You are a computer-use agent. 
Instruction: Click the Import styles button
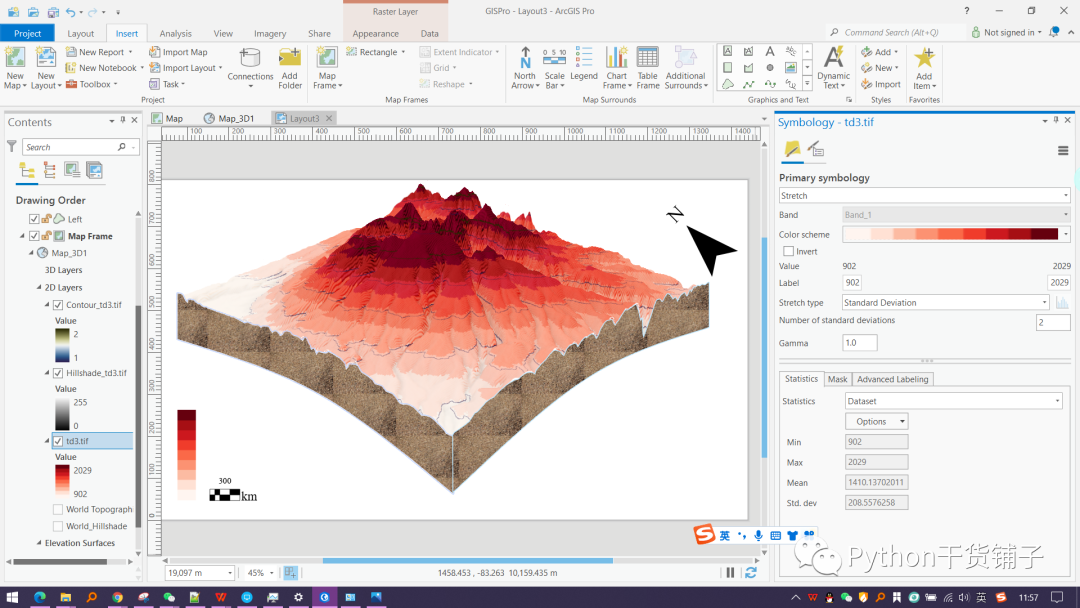pos(881,84)
